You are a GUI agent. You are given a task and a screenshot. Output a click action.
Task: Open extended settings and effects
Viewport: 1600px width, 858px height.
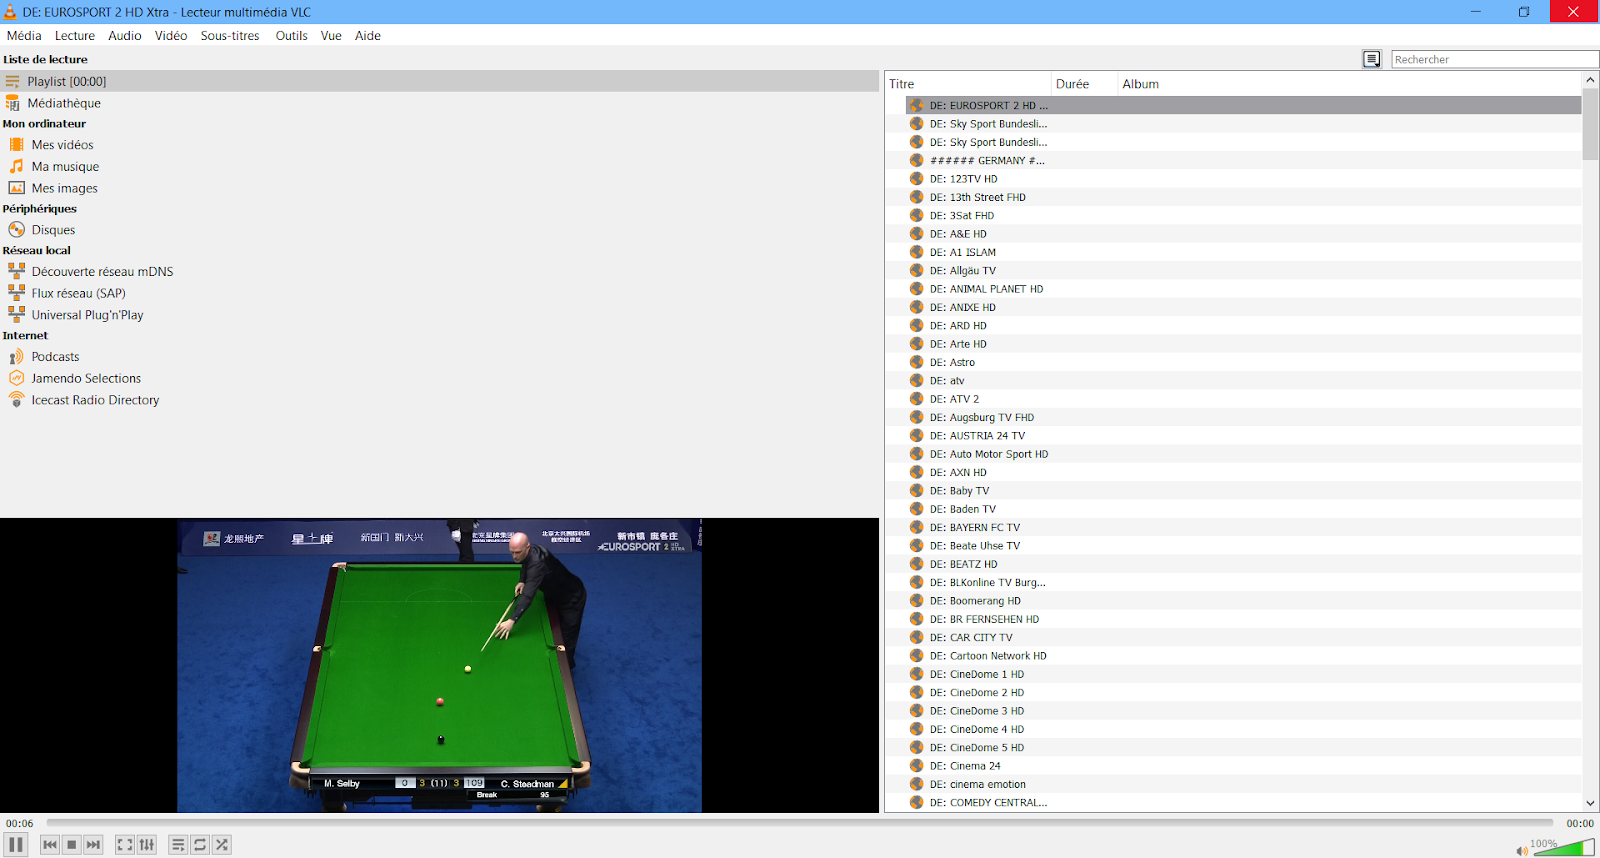pos(147,845)
